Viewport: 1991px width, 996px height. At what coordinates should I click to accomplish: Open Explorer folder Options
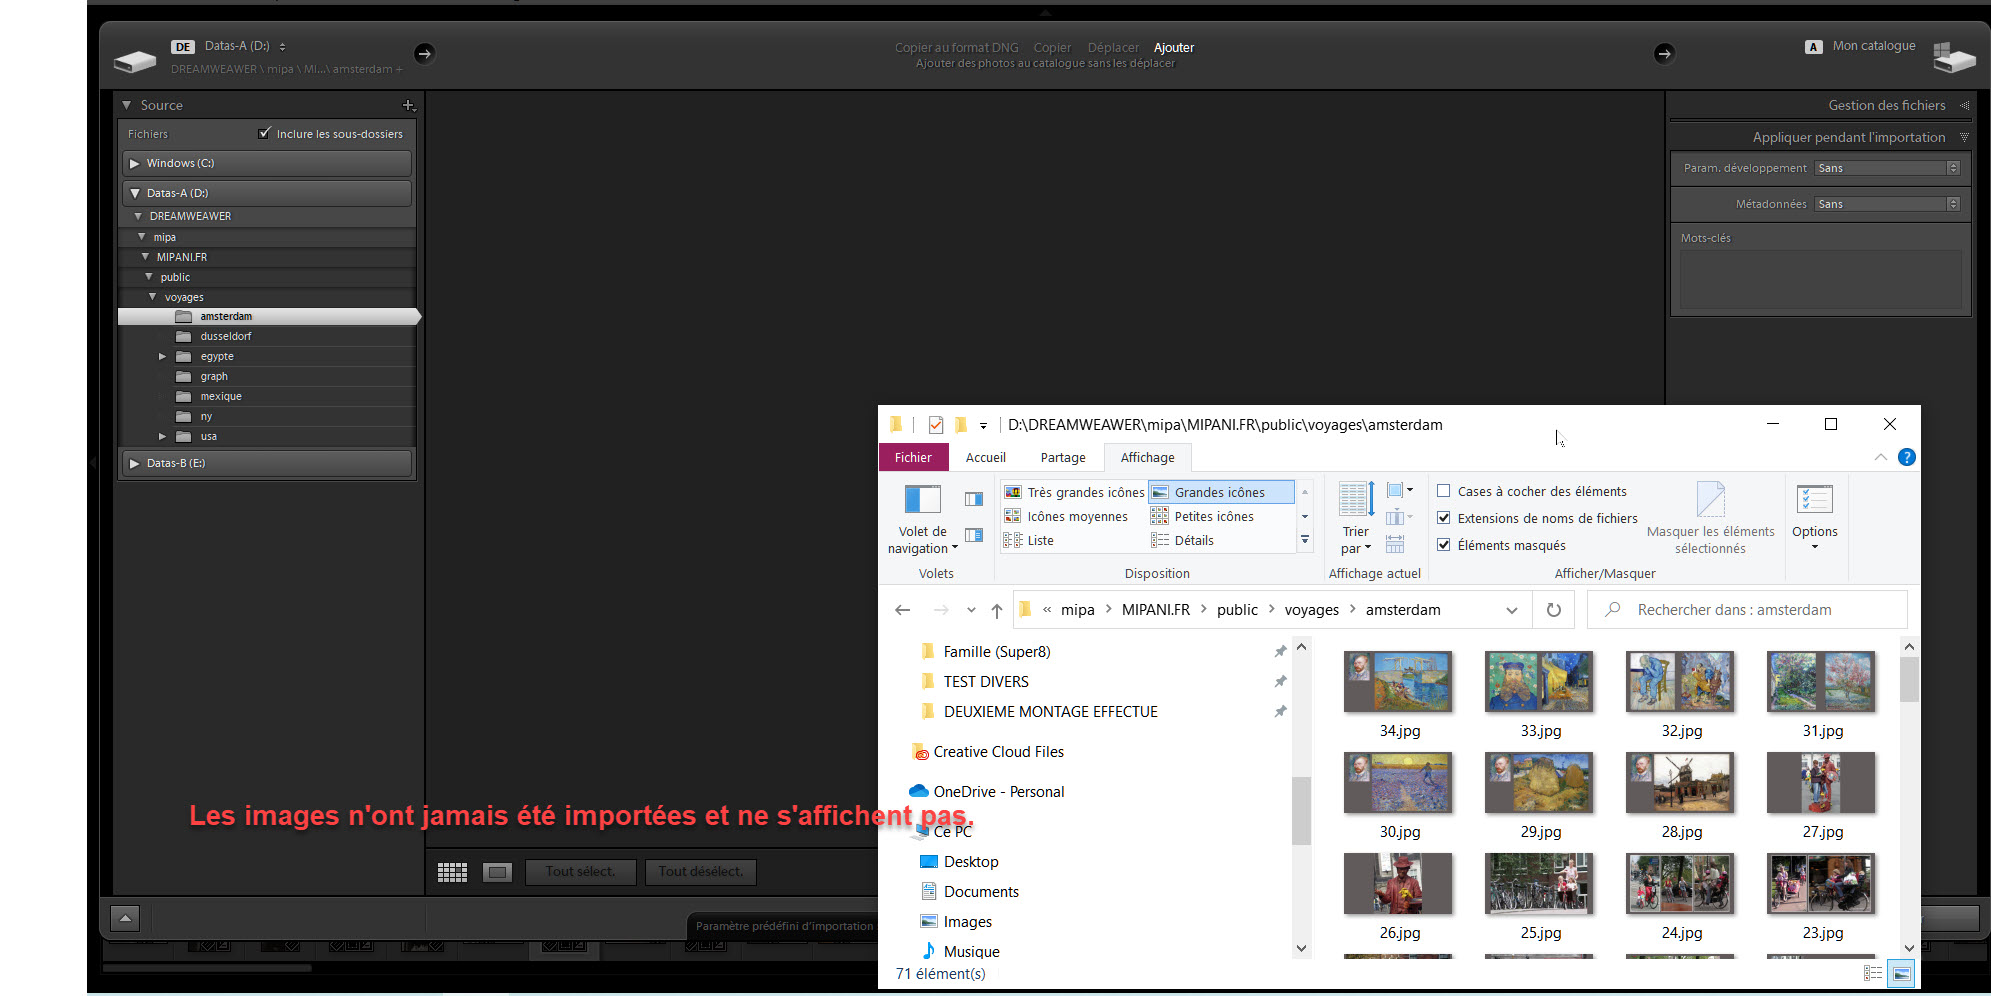coord(1814,515)
